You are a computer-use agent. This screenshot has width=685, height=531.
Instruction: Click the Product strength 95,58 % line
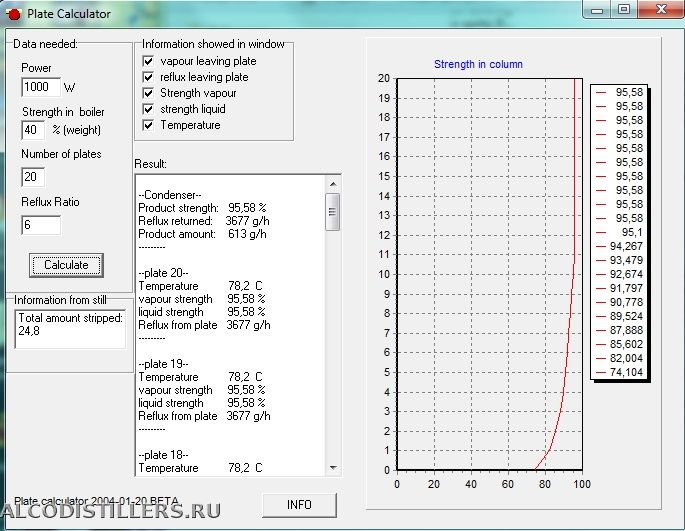tap(202, 208)
